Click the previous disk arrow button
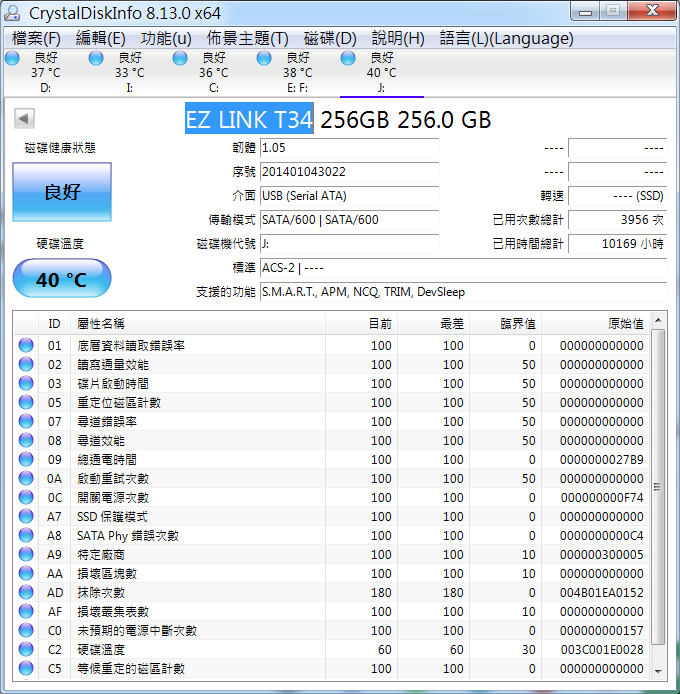Image resolution: width=680 pixels, height=694 pixels. point(24,119)
